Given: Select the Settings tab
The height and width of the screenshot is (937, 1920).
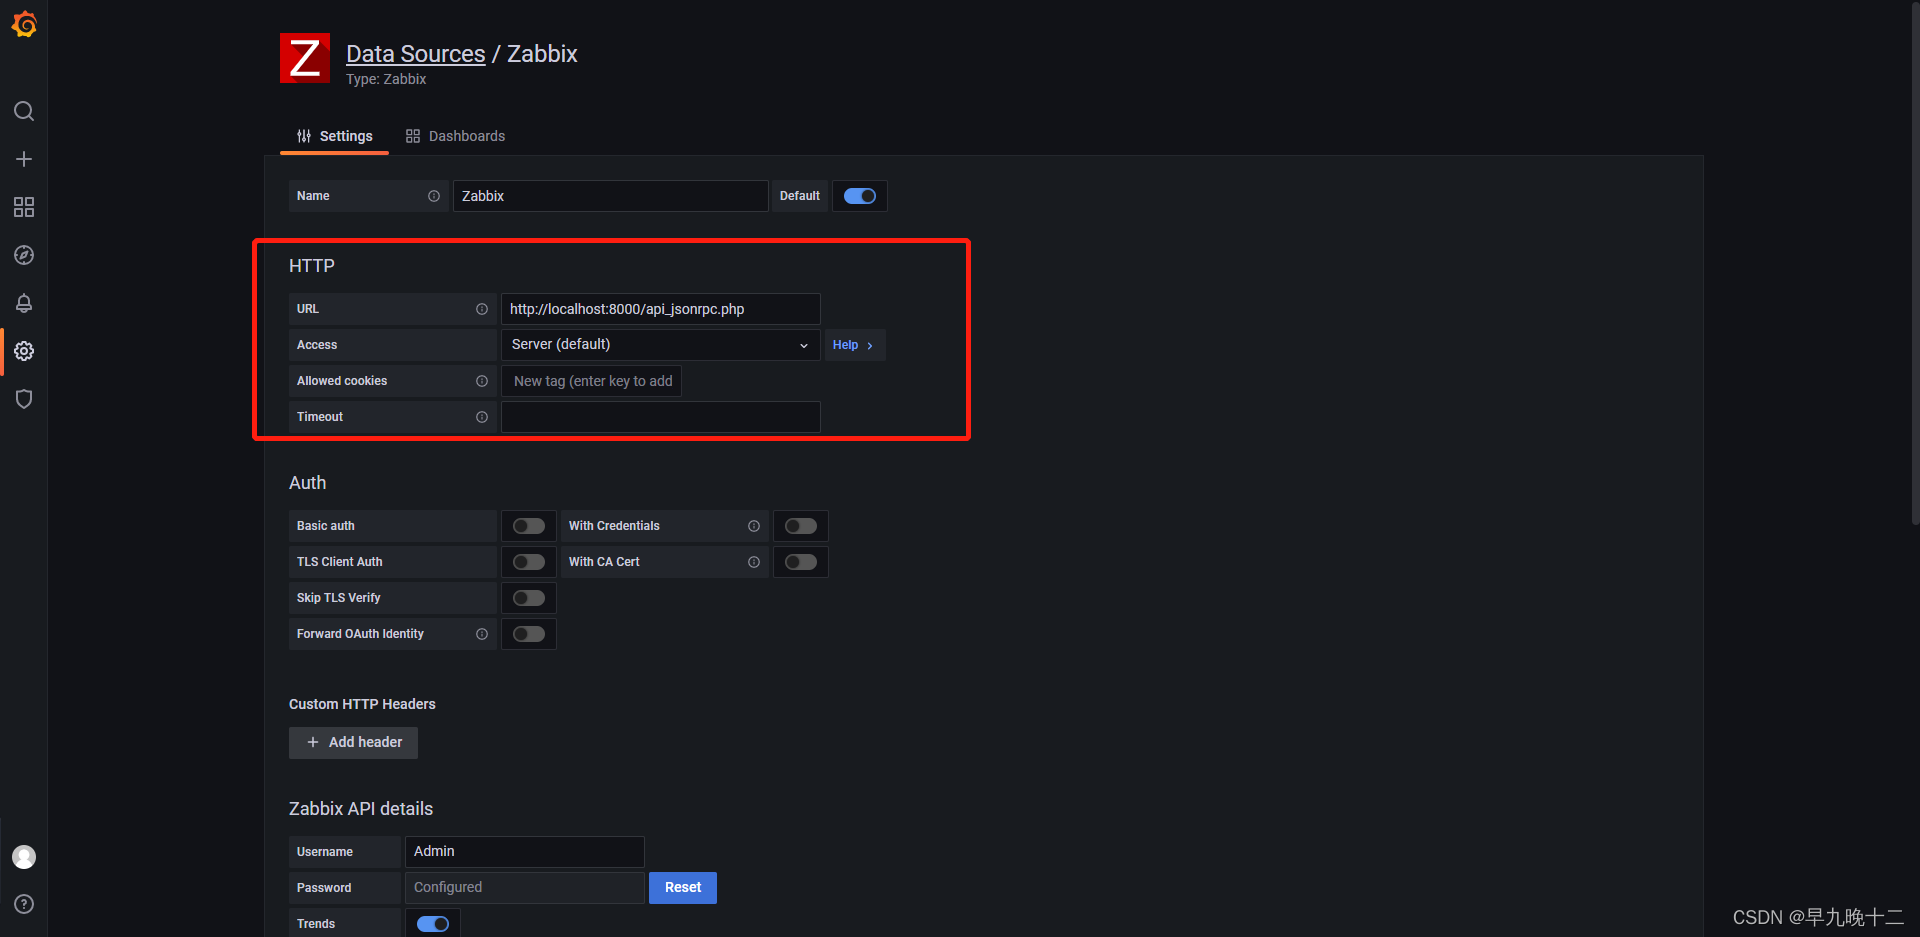Looking at the screenshot, I should (x=345, y=136).
